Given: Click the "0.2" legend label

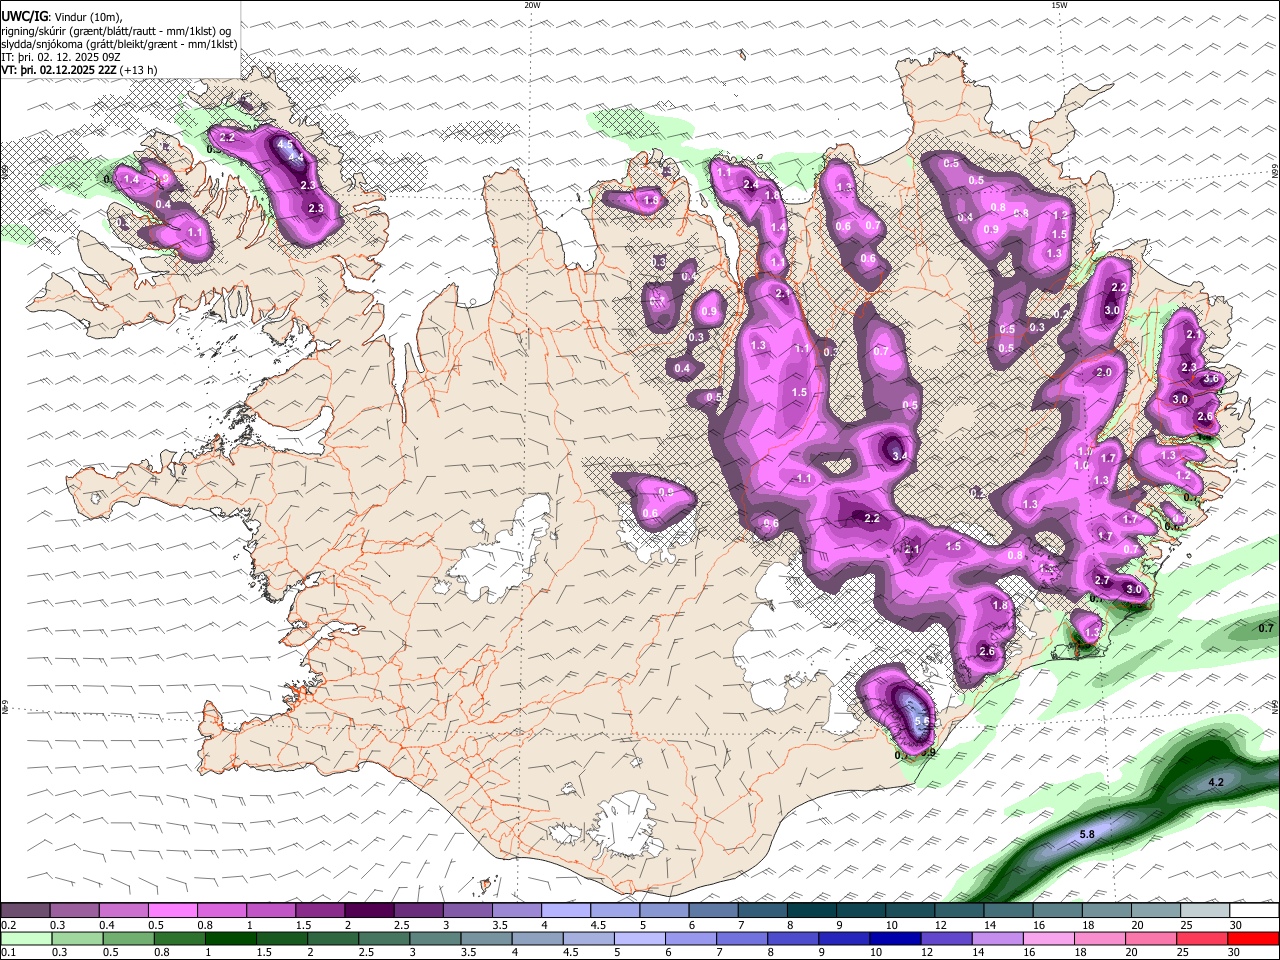Looking at the screenshot, I should pos(7,925).
